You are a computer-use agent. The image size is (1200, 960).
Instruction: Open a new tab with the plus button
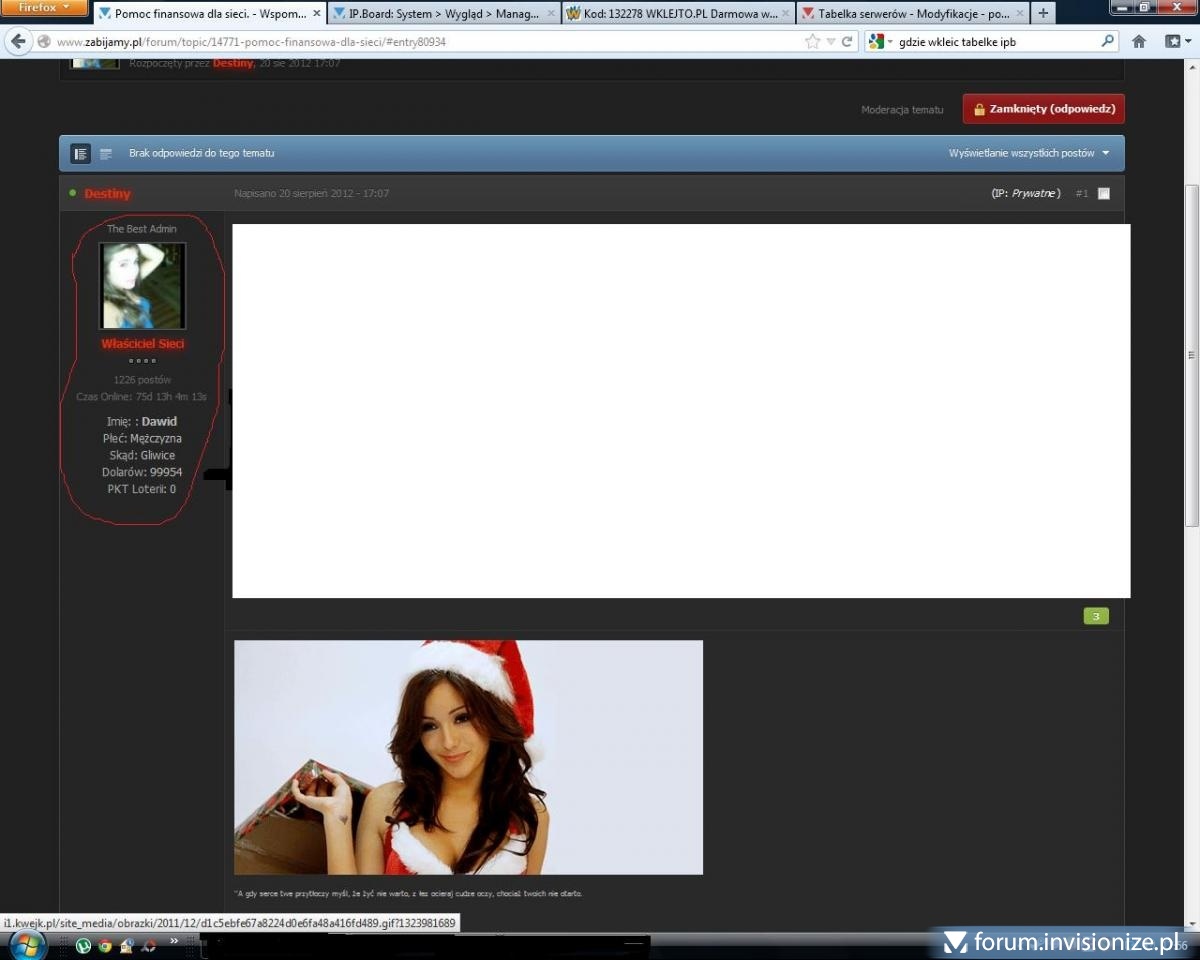click(1043, 13)
